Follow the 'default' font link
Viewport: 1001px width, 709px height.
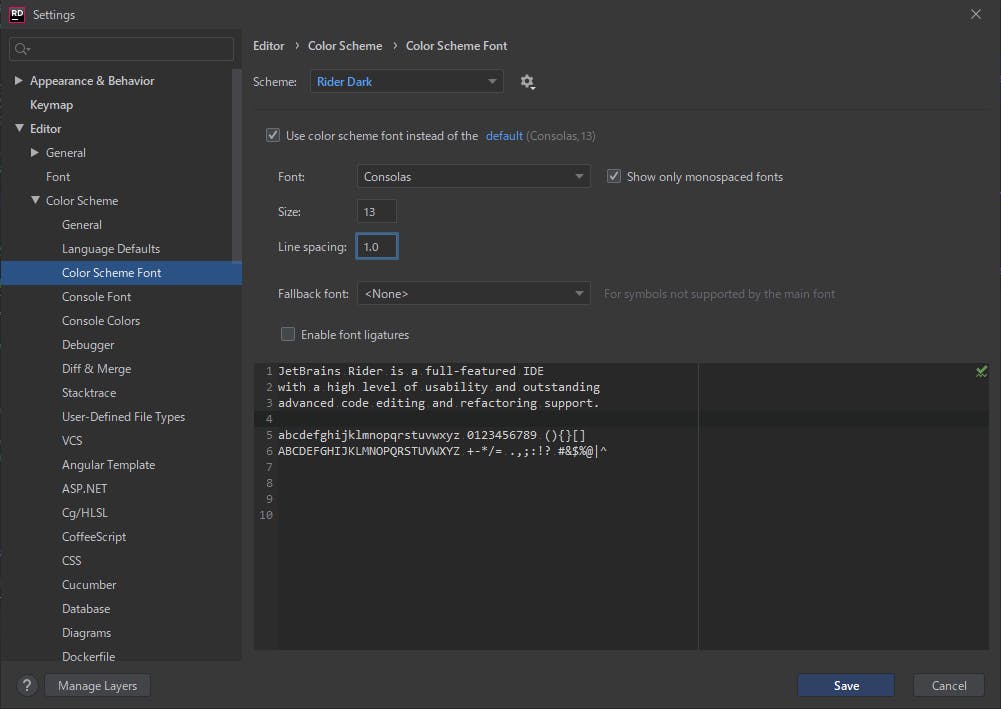[504, 135]
